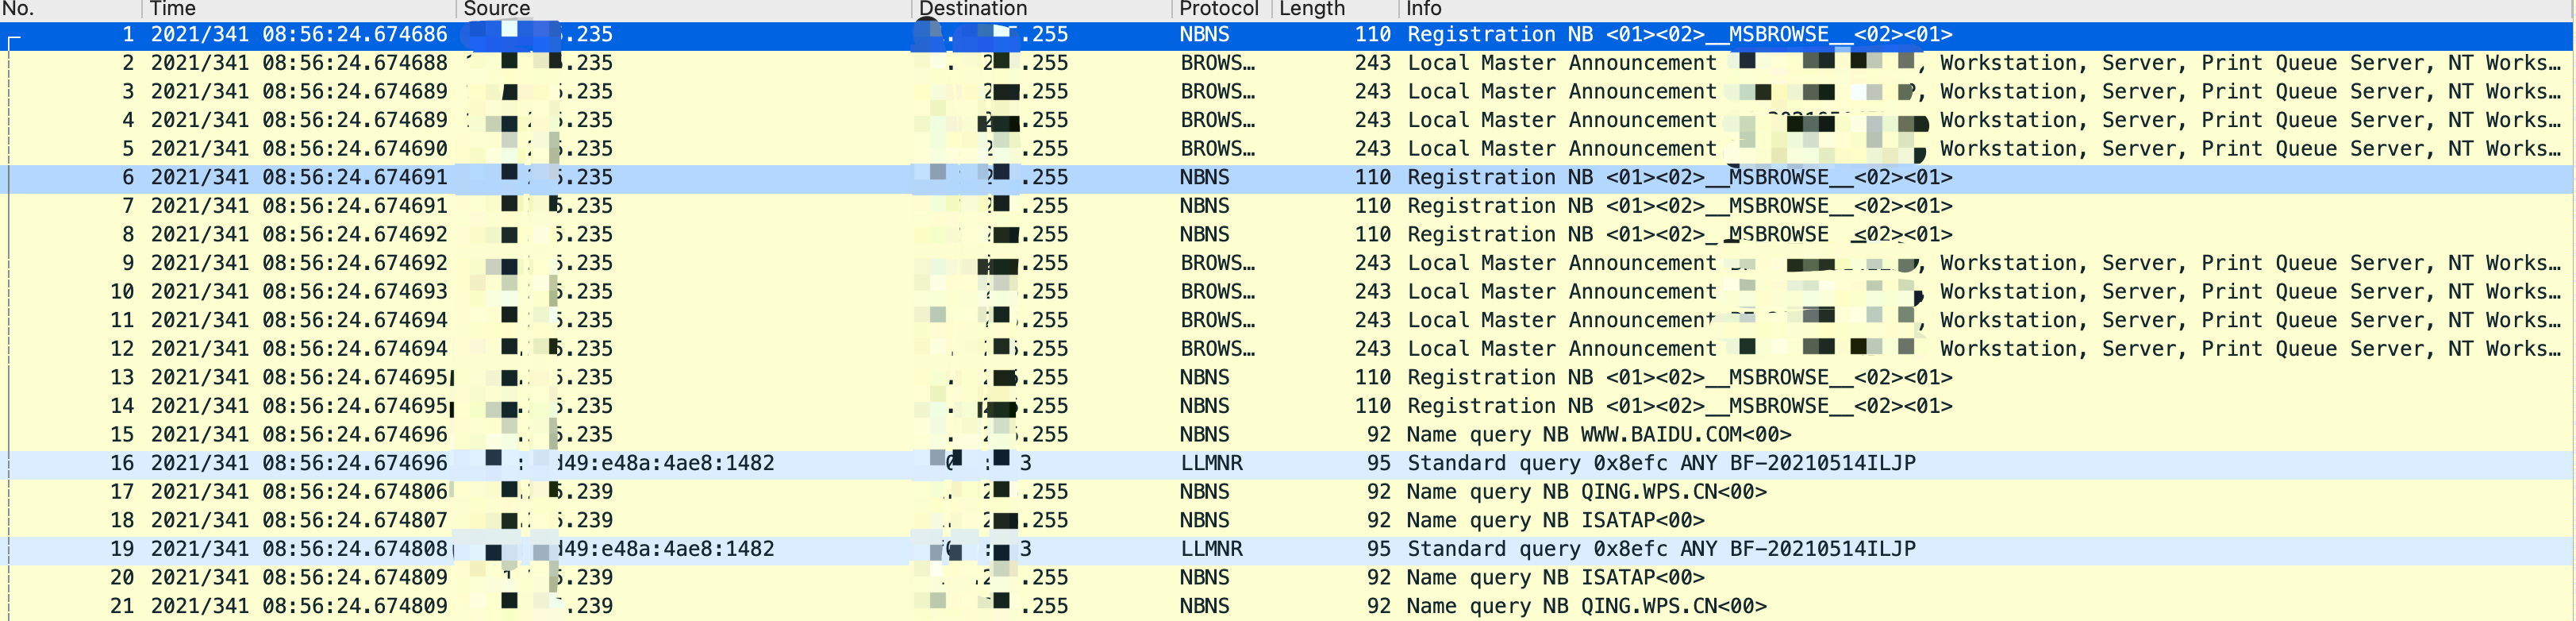Click the Destination column header

click(x=972, y=9)
